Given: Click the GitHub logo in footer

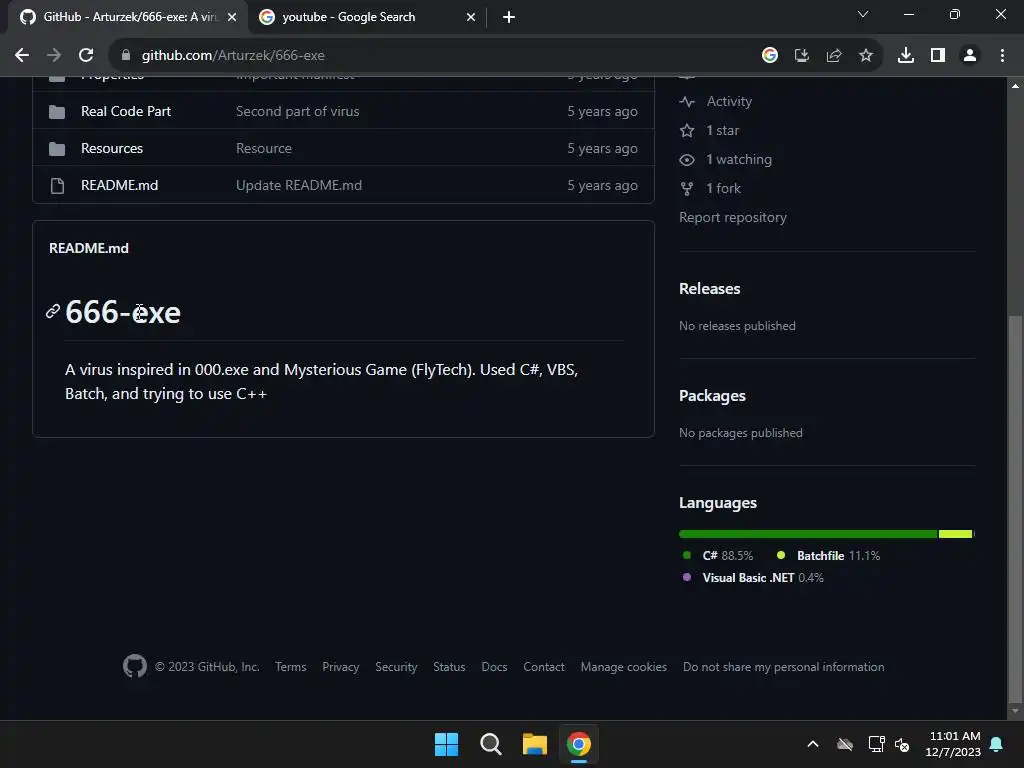Looking at the screenshot, I should (x=135, y=666).
